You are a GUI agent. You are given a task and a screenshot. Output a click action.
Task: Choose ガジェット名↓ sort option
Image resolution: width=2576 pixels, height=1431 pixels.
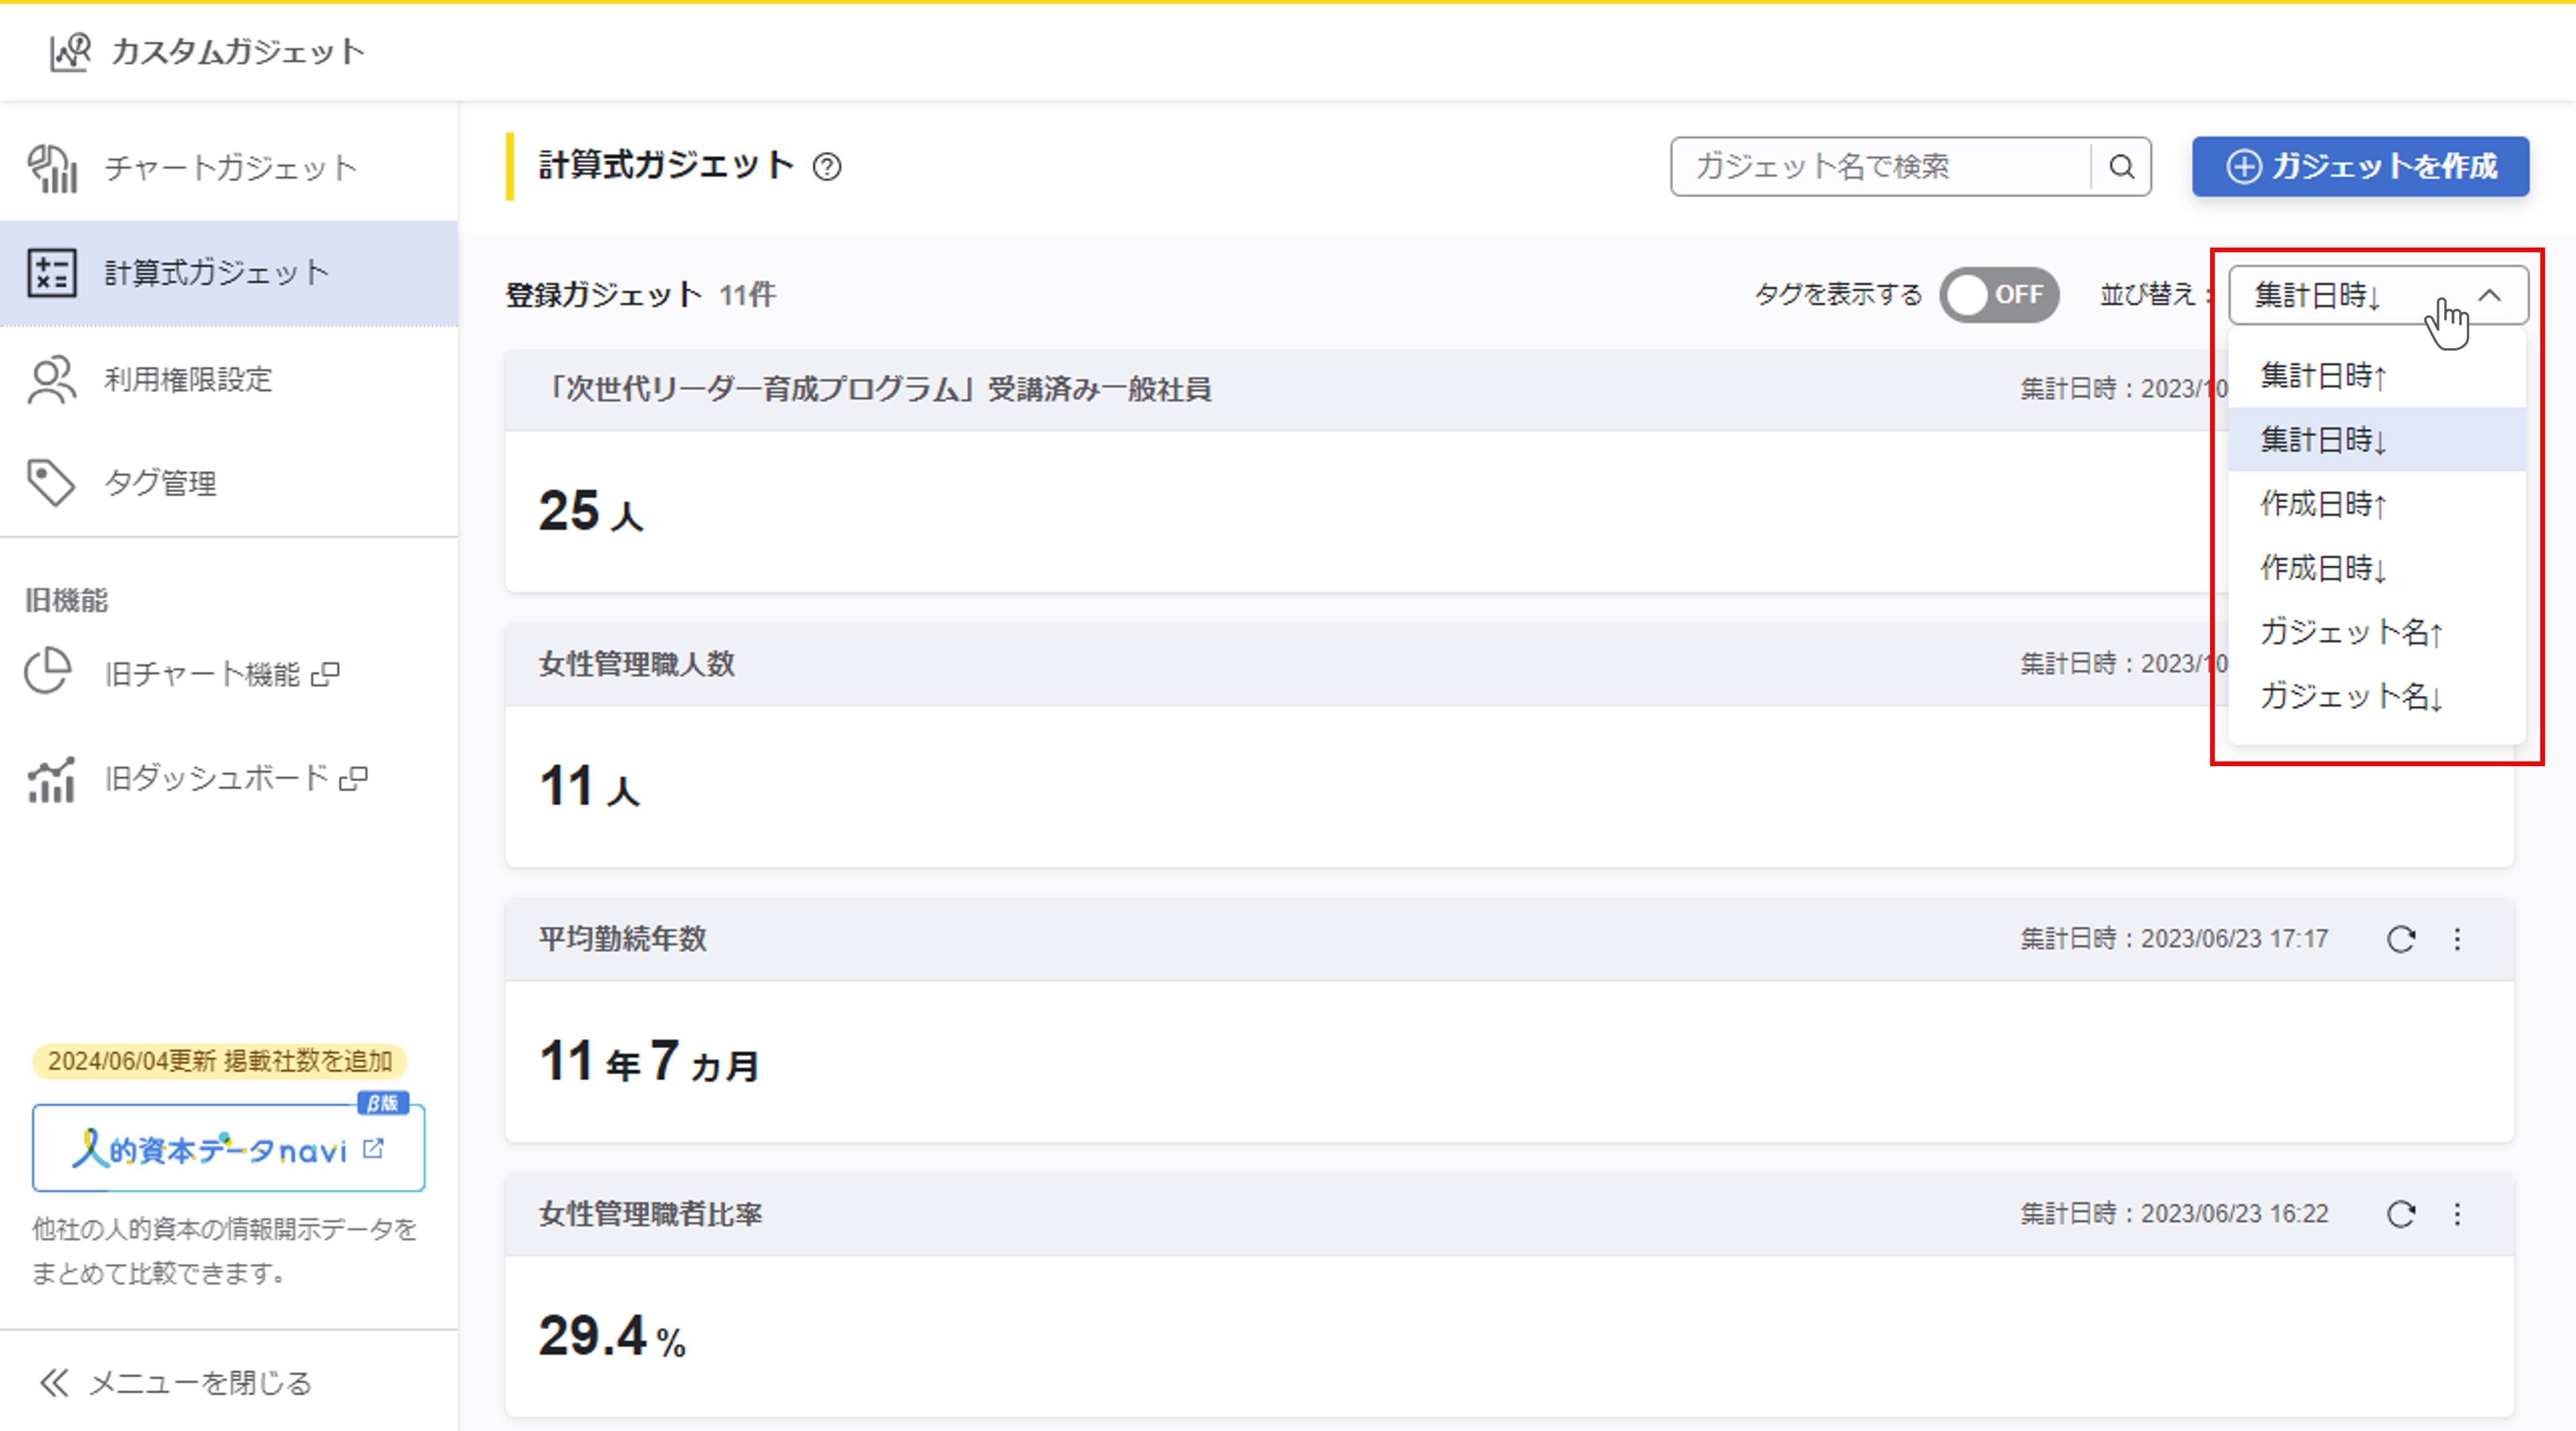tap(2350, 696)
